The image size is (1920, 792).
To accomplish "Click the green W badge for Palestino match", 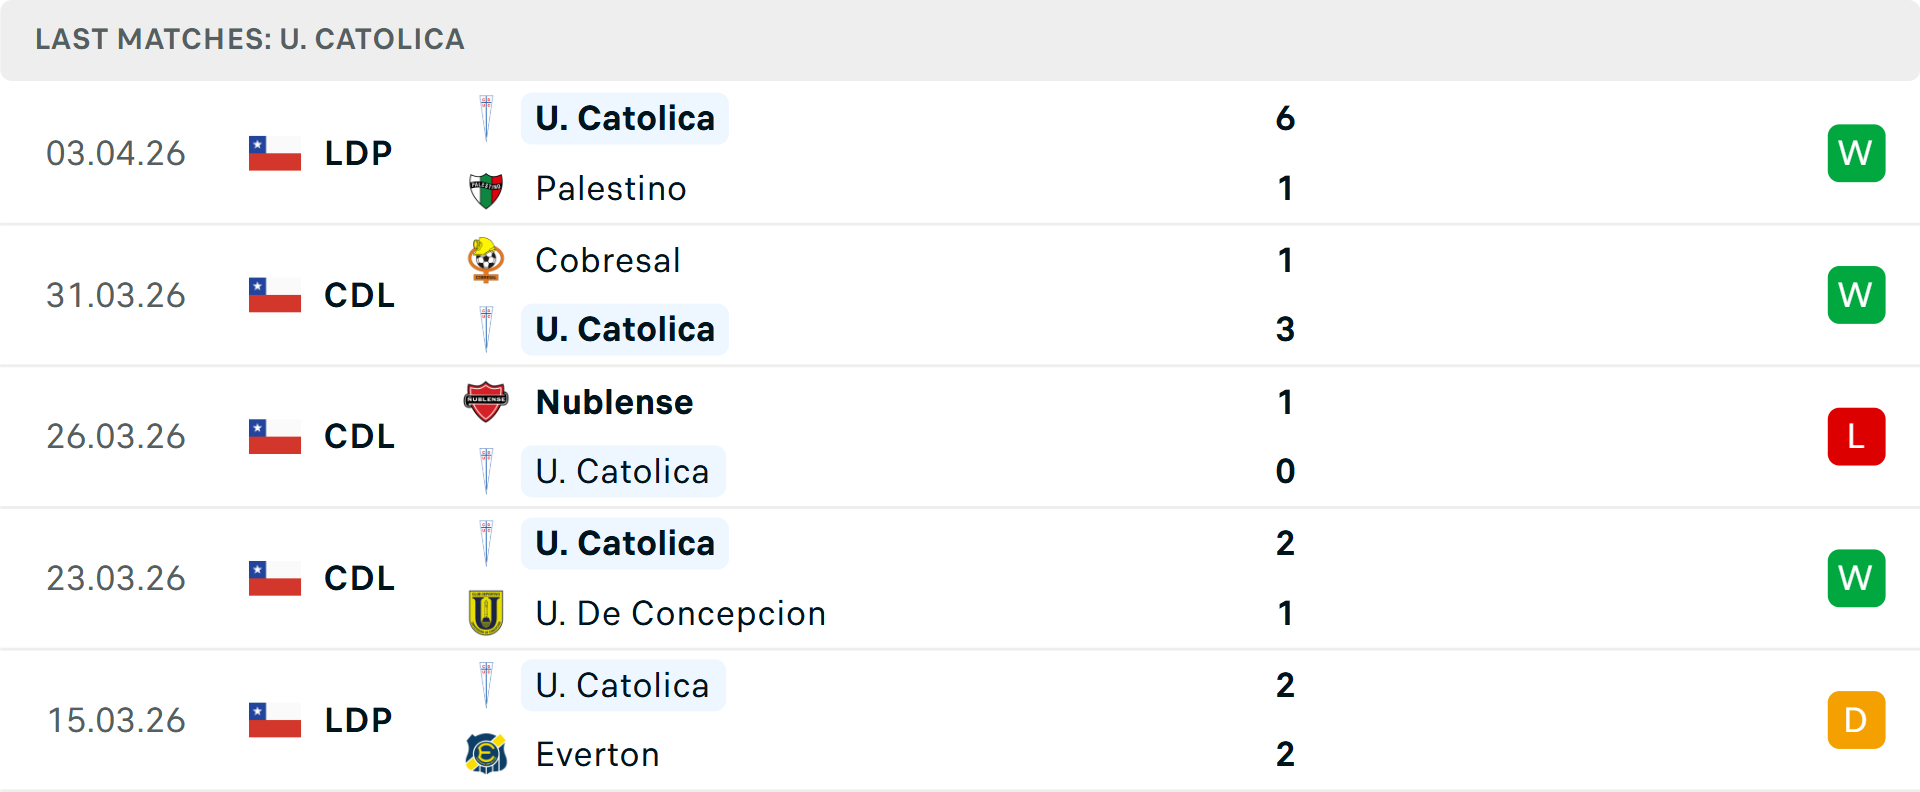I will point(1856,153).
